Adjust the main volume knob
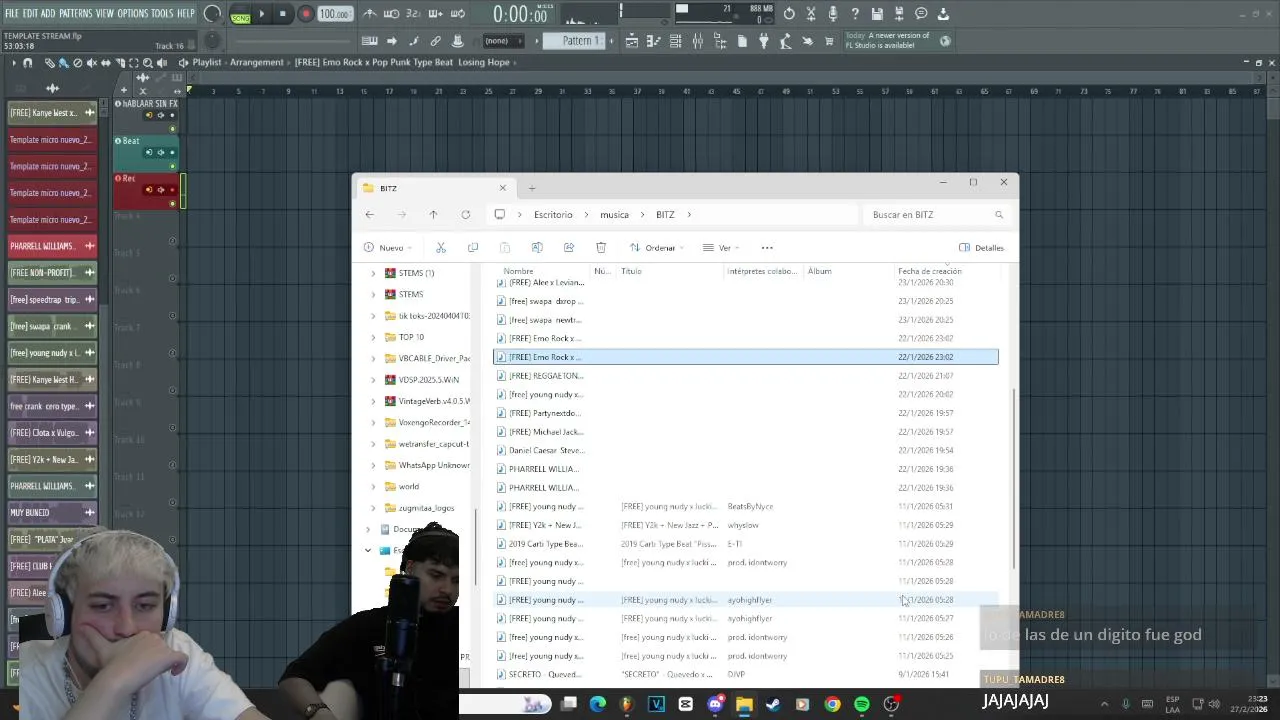The width and height of the screenshot is (1280, 720). pyautogui.click(x=212, y=14)
